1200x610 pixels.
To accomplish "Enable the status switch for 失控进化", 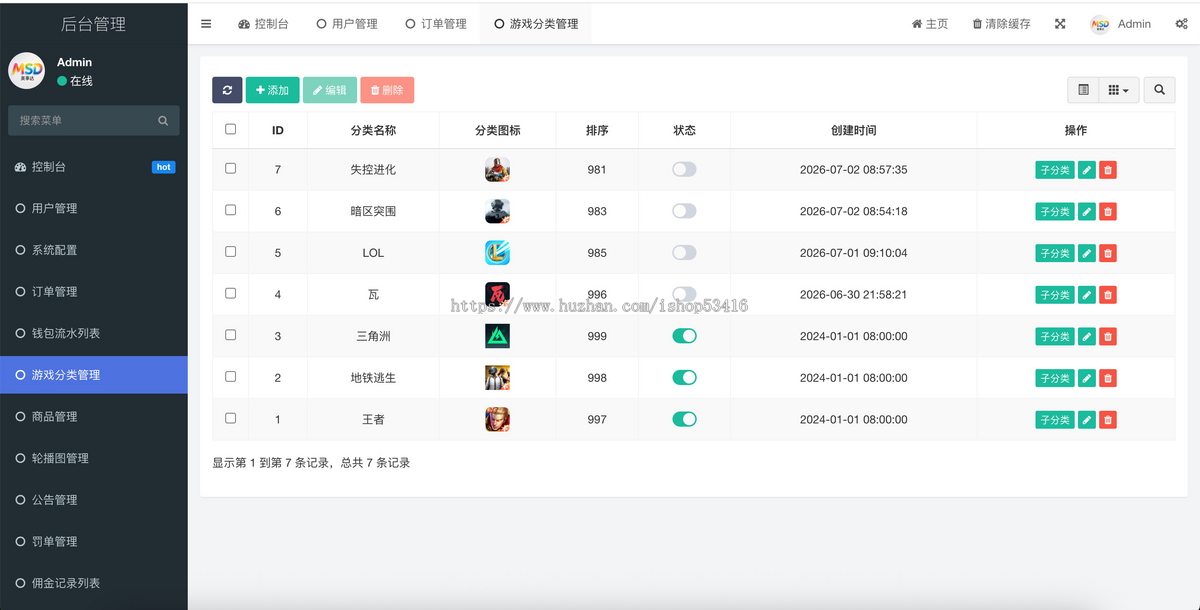I will [684, 170].
